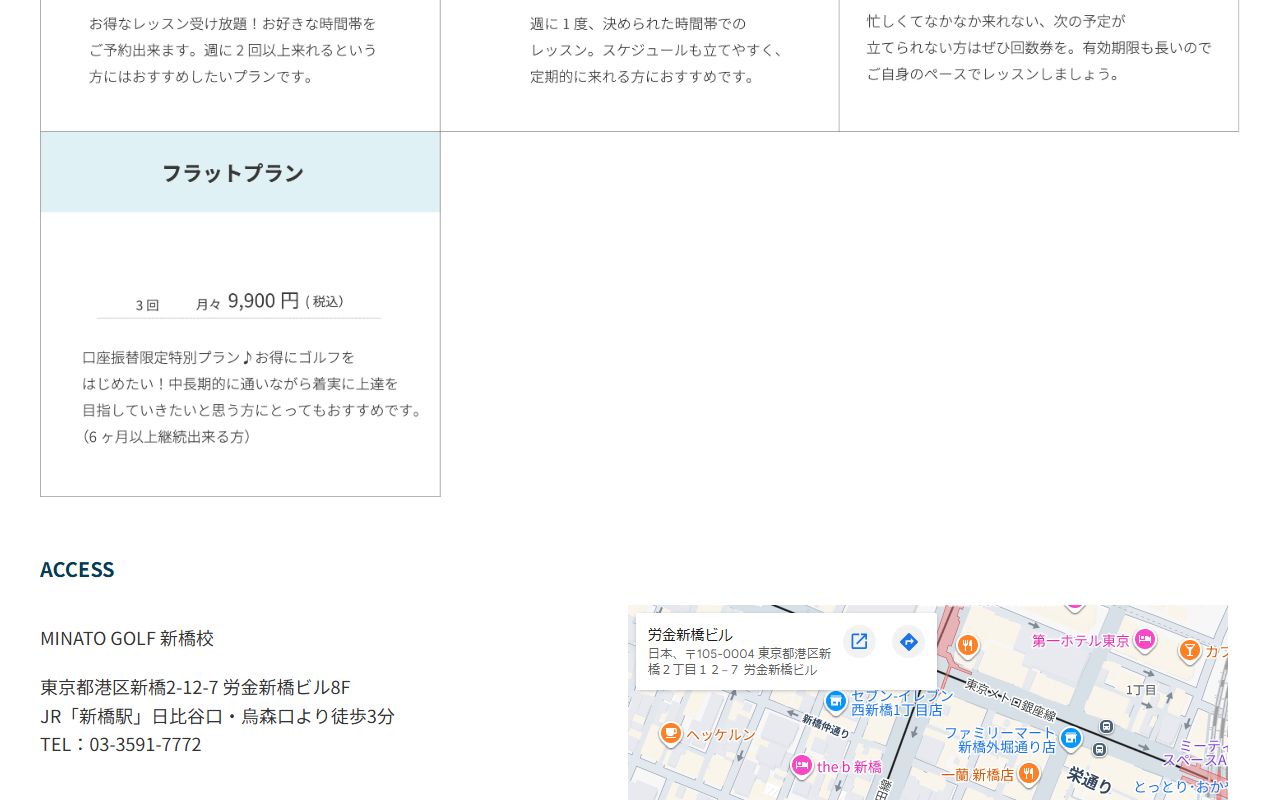
Task: Click the フラットプラン plan heading
Action: (233, 173)
